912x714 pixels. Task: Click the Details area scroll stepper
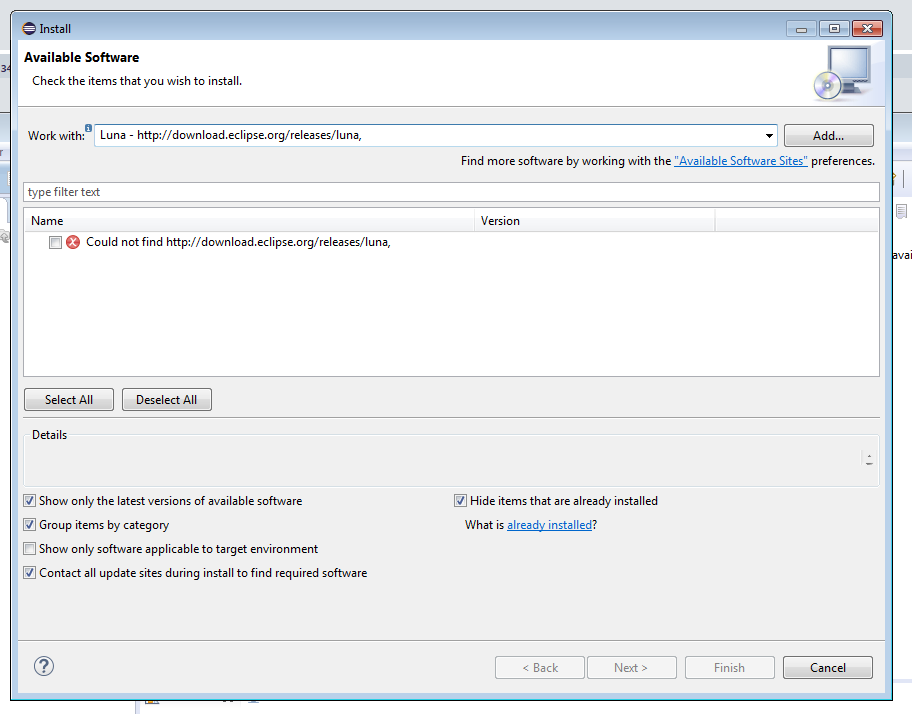869,459
